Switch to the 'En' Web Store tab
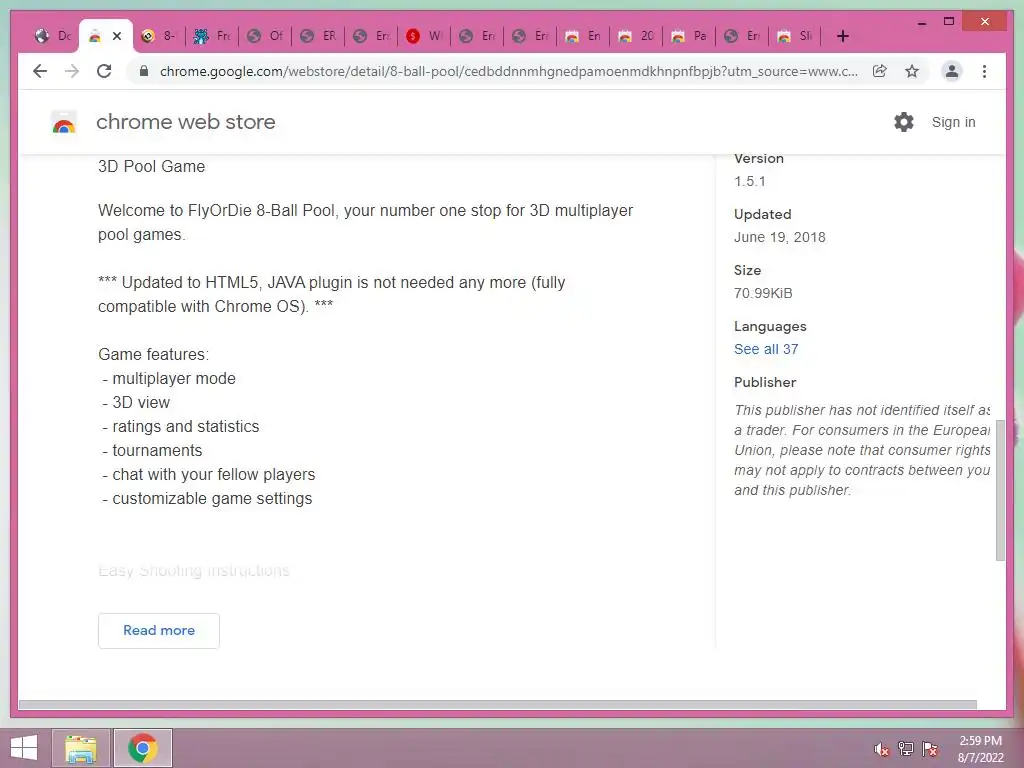The width and height of the screenshot is (1024, 768). 583,36
